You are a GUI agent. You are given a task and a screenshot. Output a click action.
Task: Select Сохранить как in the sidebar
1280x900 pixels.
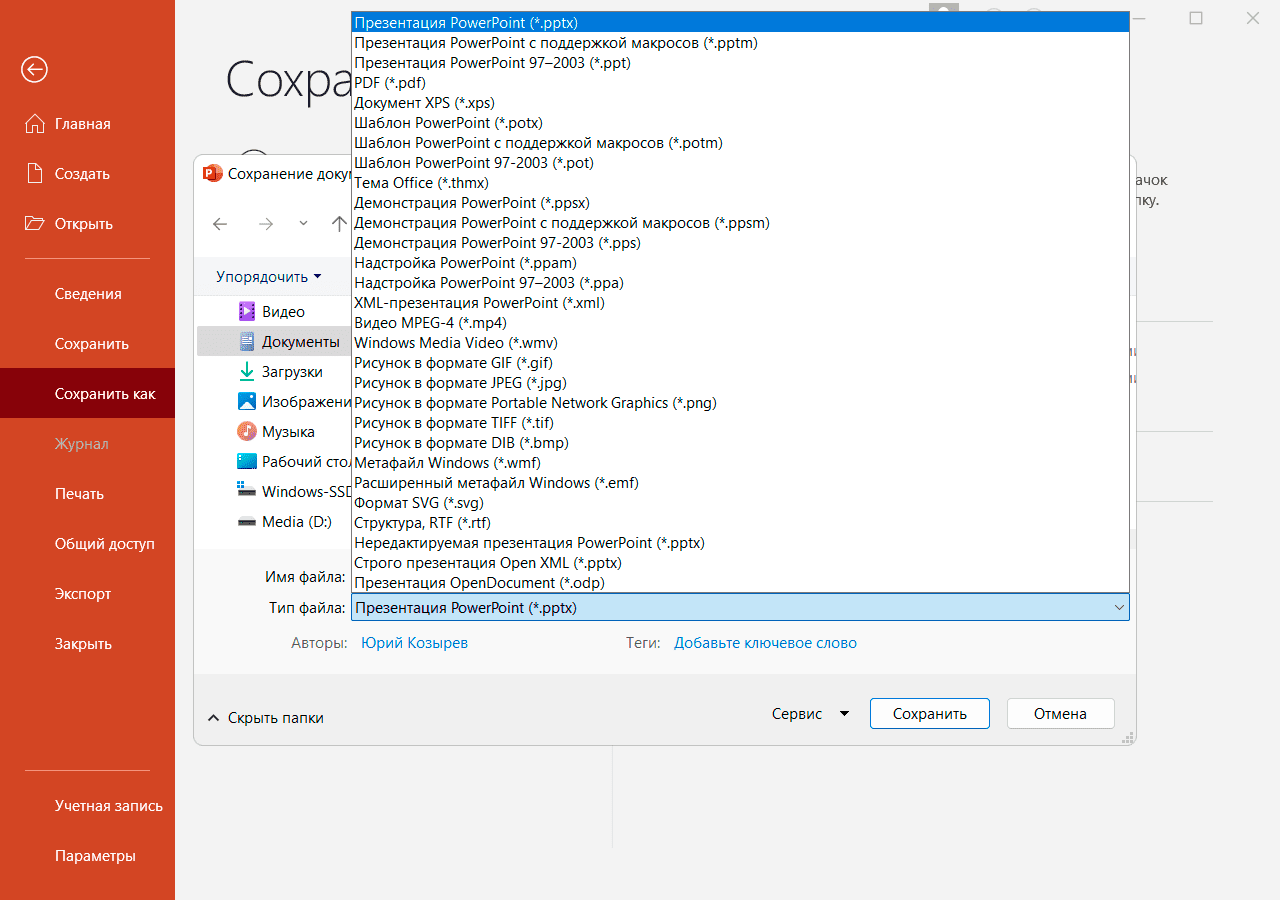click(x=87, y=394)
